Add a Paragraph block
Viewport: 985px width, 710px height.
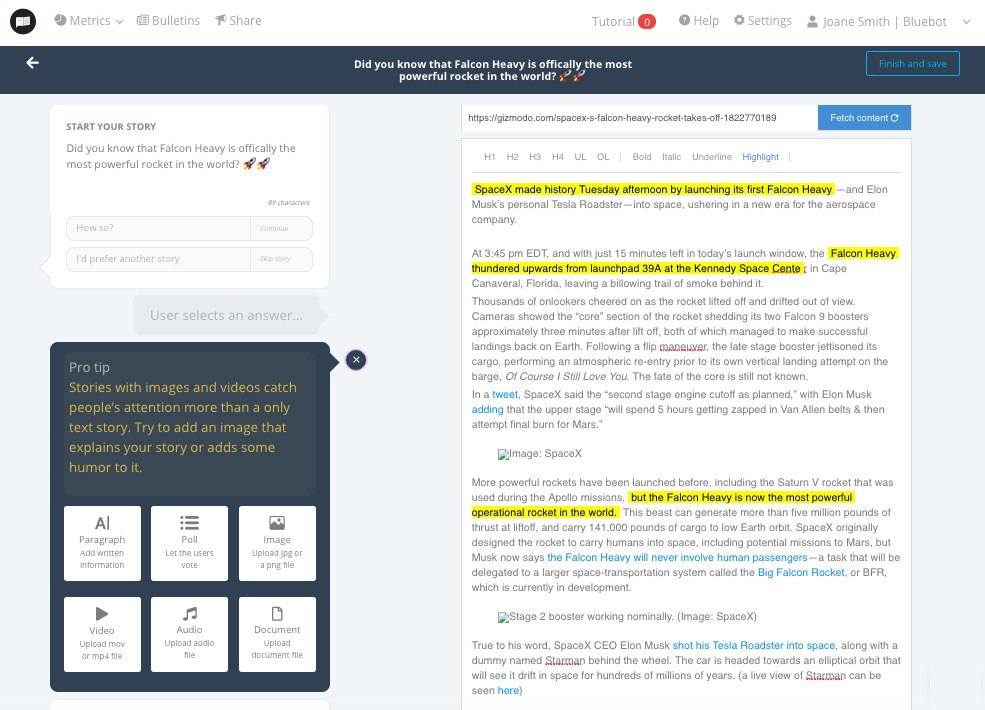coord(102,543)
